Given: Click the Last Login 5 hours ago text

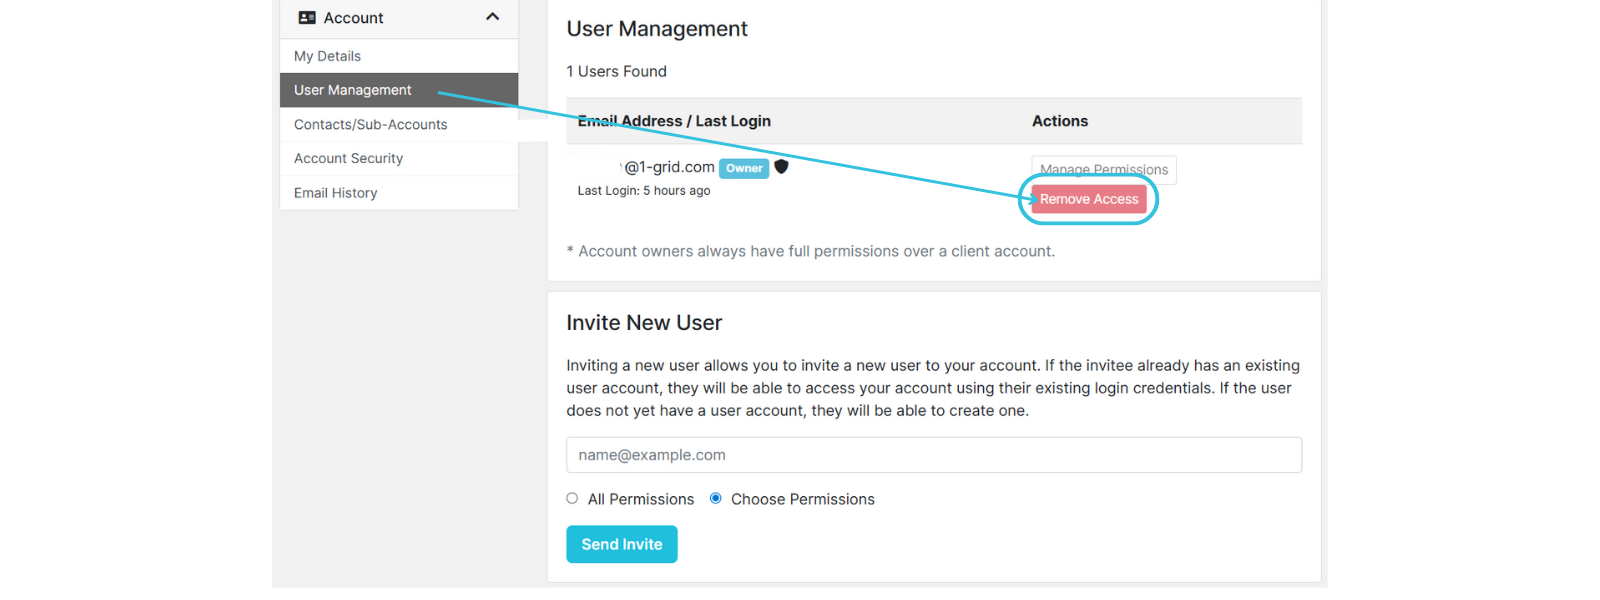Looking at the screenshot, I should 644,191.
